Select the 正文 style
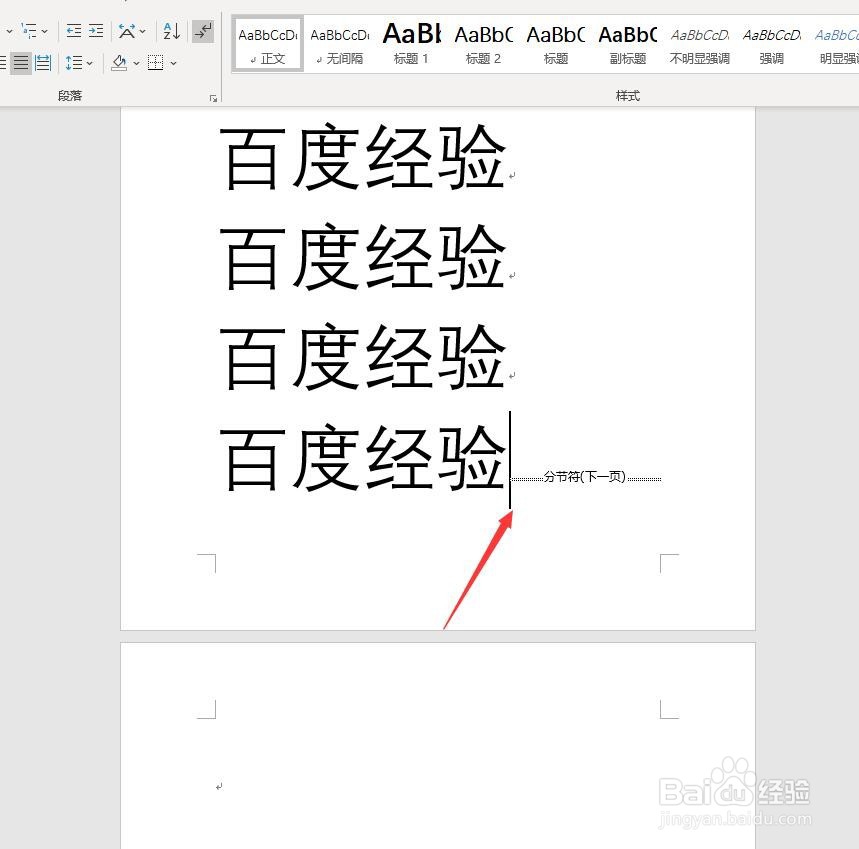 (268, 43)
